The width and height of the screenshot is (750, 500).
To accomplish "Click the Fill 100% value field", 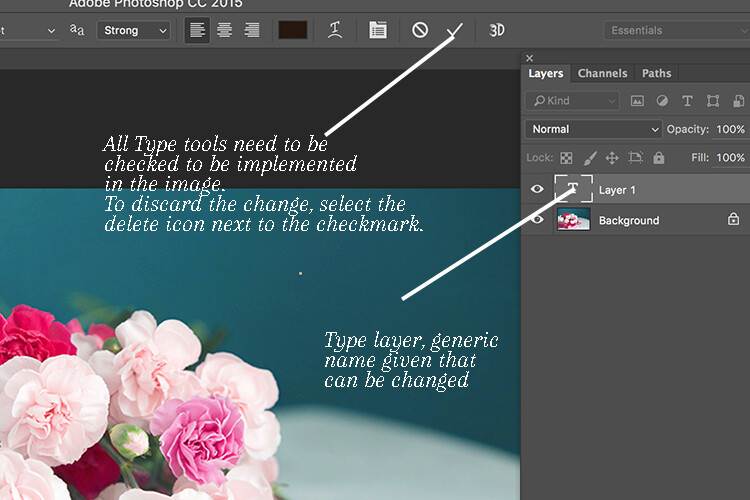I will point(730,157).
